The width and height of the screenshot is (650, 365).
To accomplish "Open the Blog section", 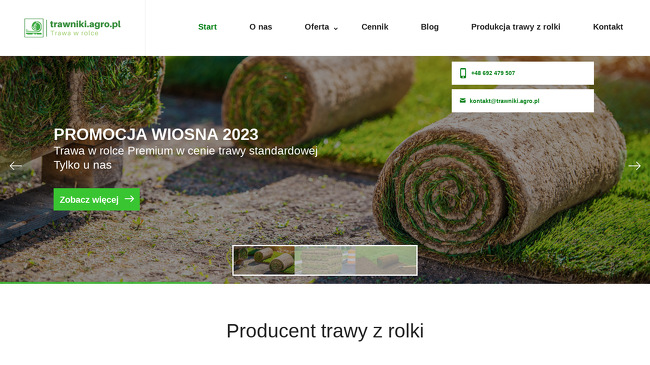I will (x=429, y=27).
